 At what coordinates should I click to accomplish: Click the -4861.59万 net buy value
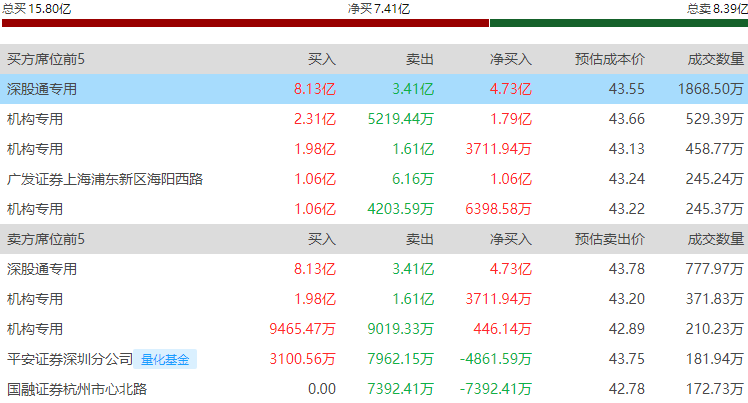point(496,359)
